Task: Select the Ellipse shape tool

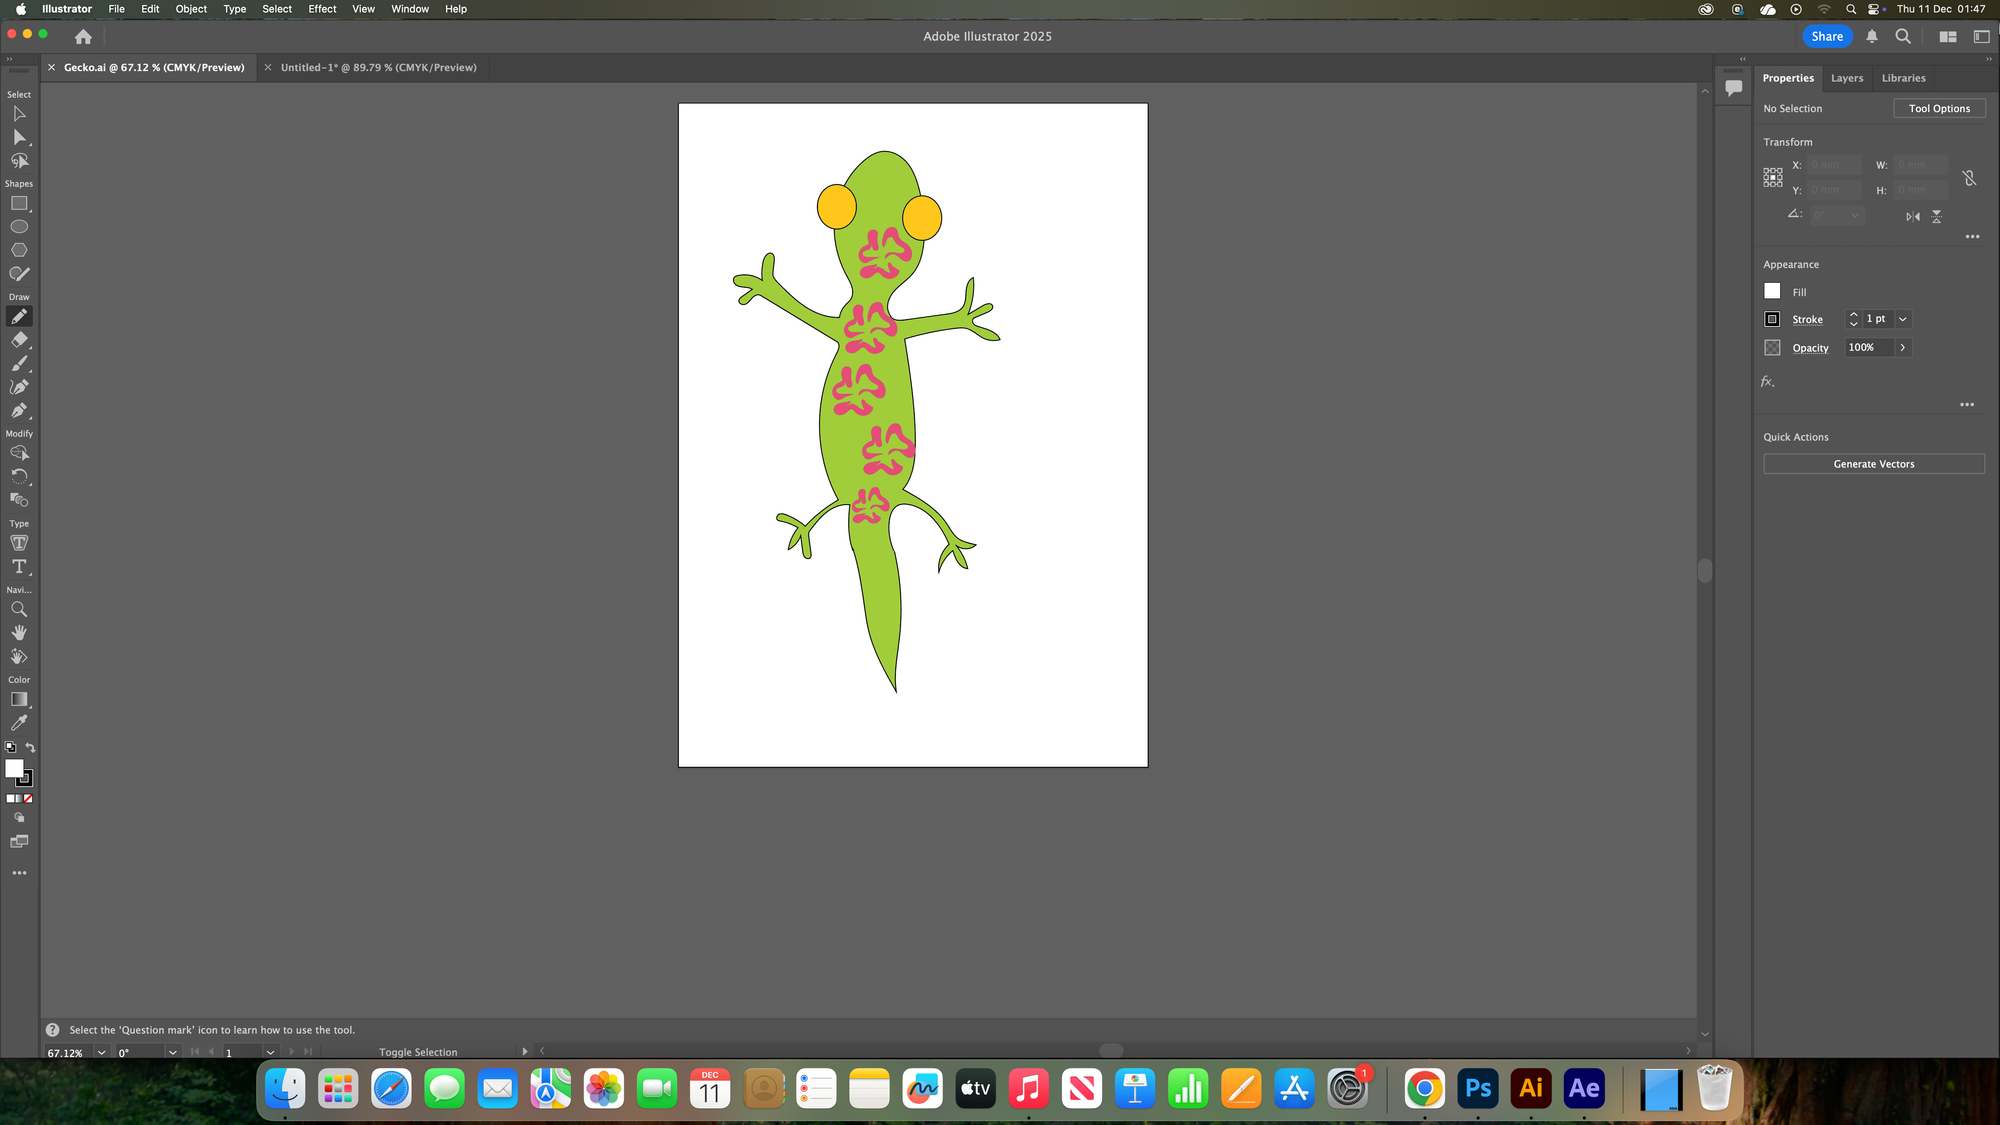Action: pos(19,227)
